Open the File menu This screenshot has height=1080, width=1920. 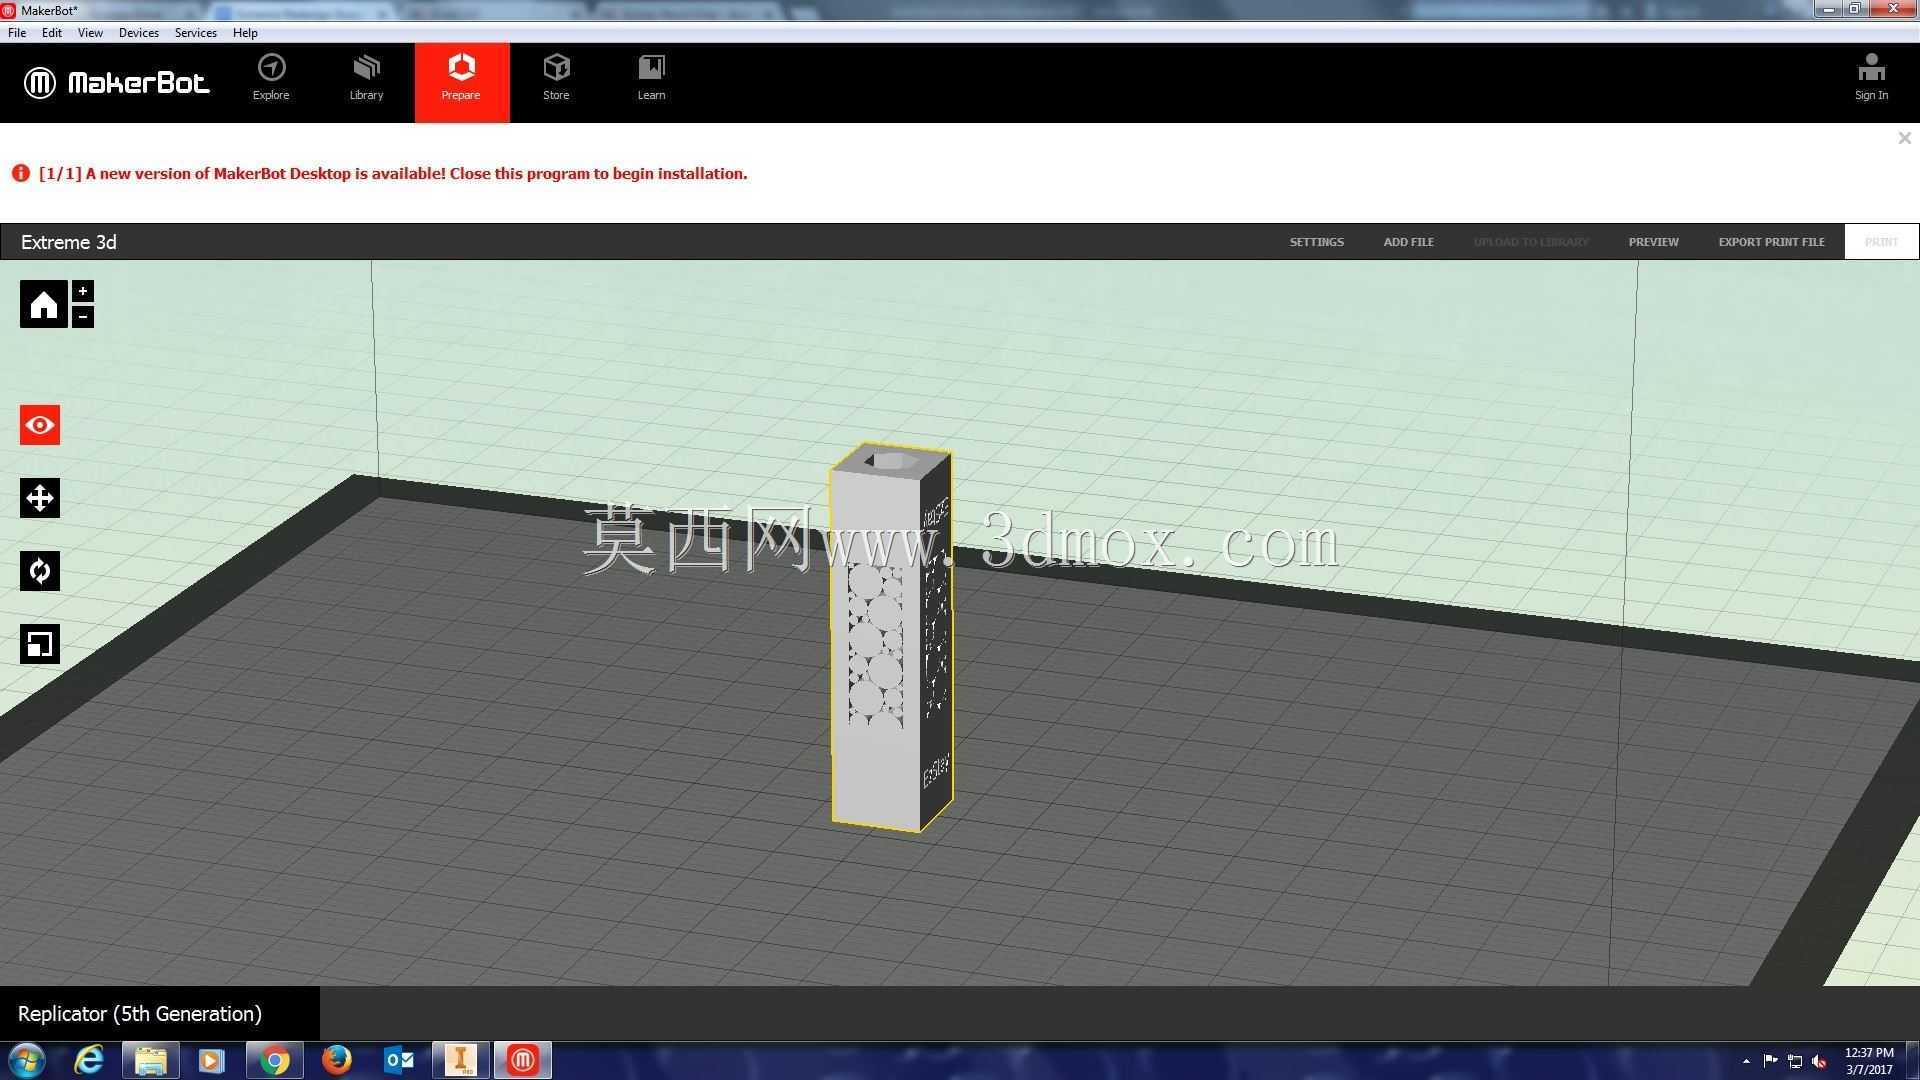coord(17,33)
